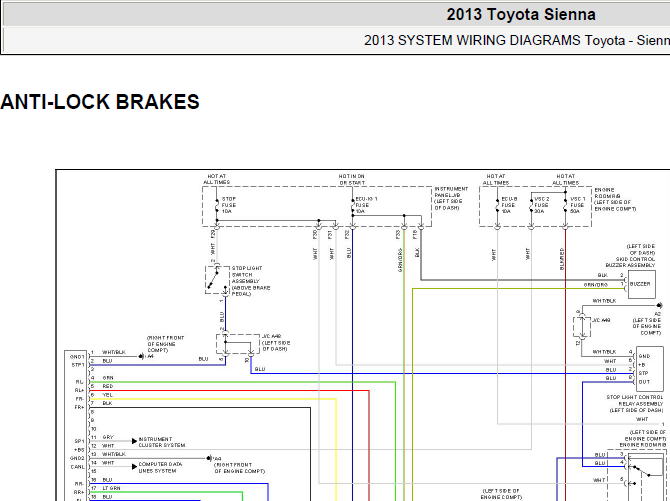Select the '2013 SYSTEM WIRING DIAGRAMS' subtitle line
This screenshot has height=501, width=670.
point(517,40)
